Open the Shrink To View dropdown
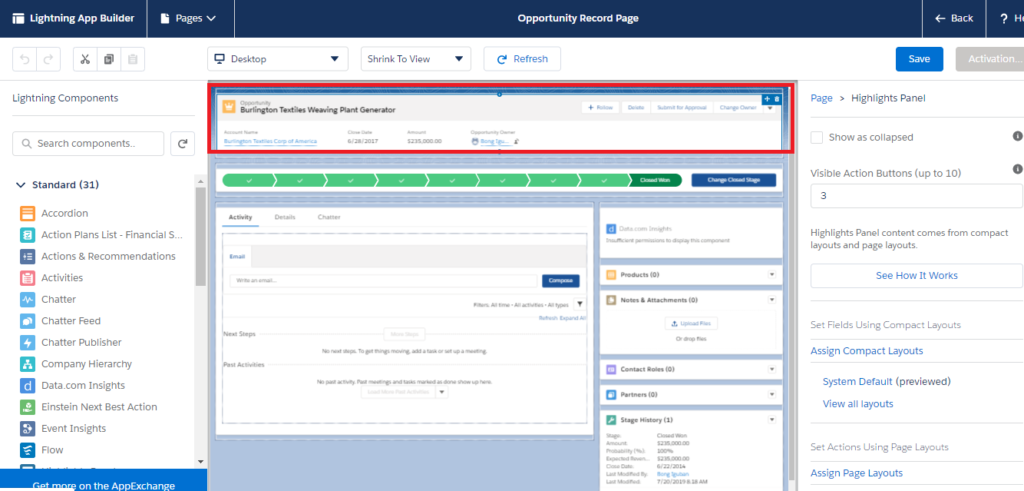Image resolution: width=1024 pixels, height=491 pixels. [415, 59]
